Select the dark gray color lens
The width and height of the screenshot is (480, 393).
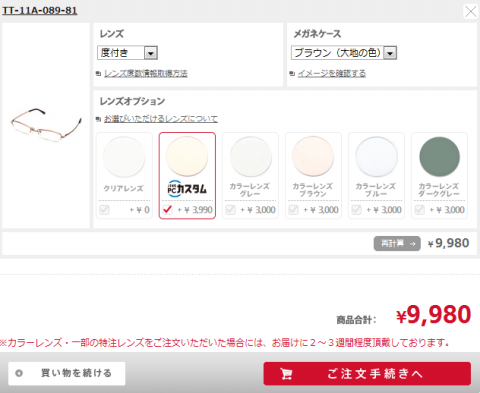pos(439,157)
